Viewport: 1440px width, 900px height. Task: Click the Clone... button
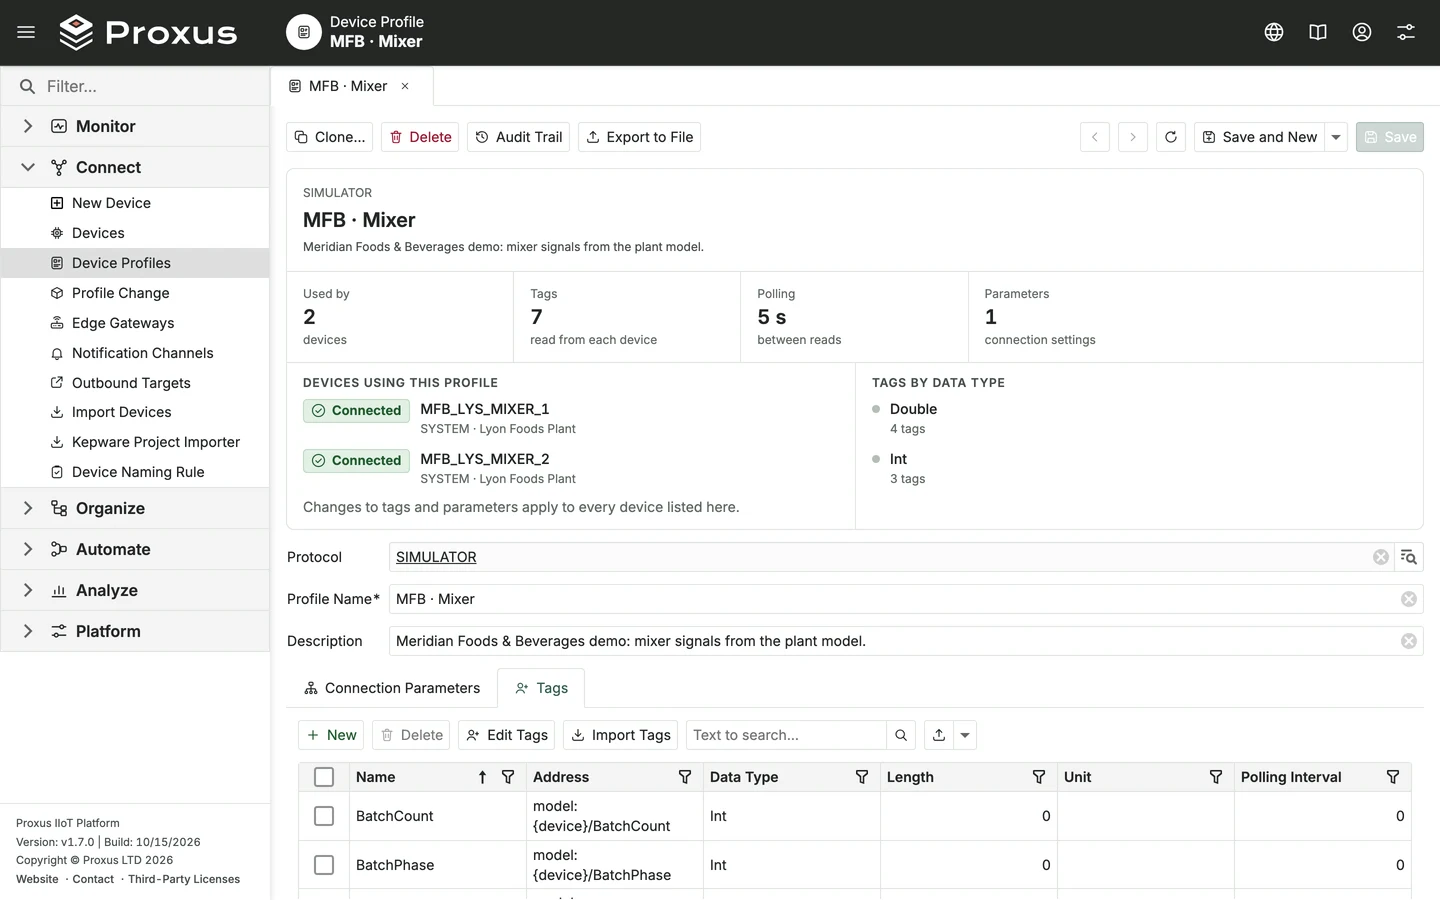[330, 137]
